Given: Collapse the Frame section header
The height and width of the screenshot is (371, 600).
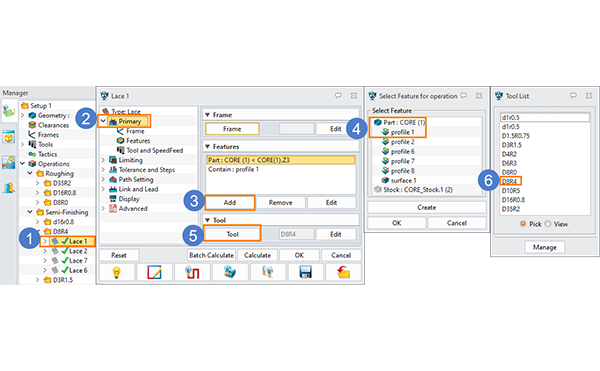Looking at the screenshot, I should pos(207,115).
